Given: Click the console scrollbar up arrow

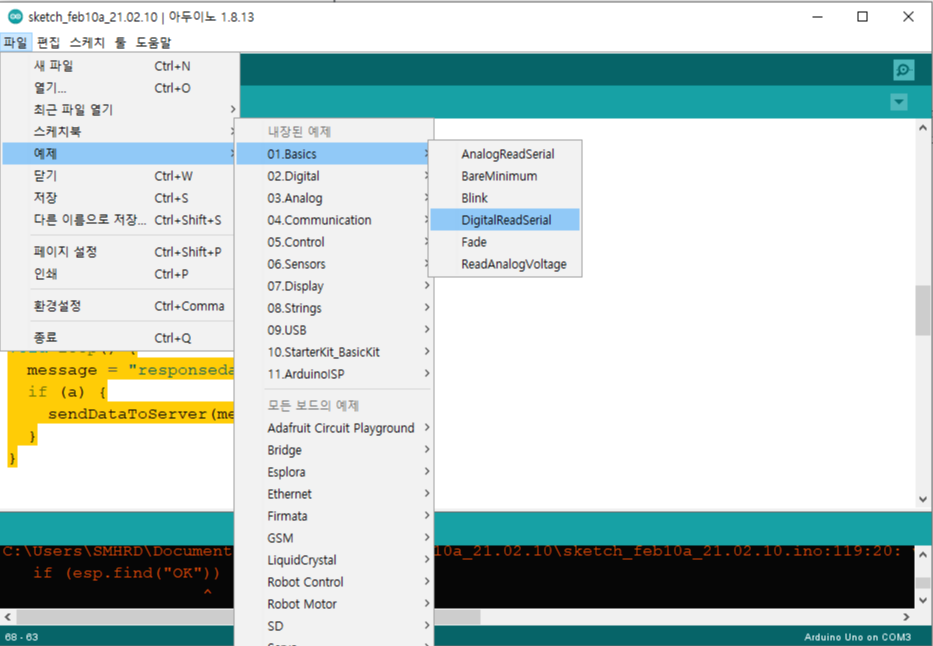Looking at the screenshot, I should pos(923,554).
